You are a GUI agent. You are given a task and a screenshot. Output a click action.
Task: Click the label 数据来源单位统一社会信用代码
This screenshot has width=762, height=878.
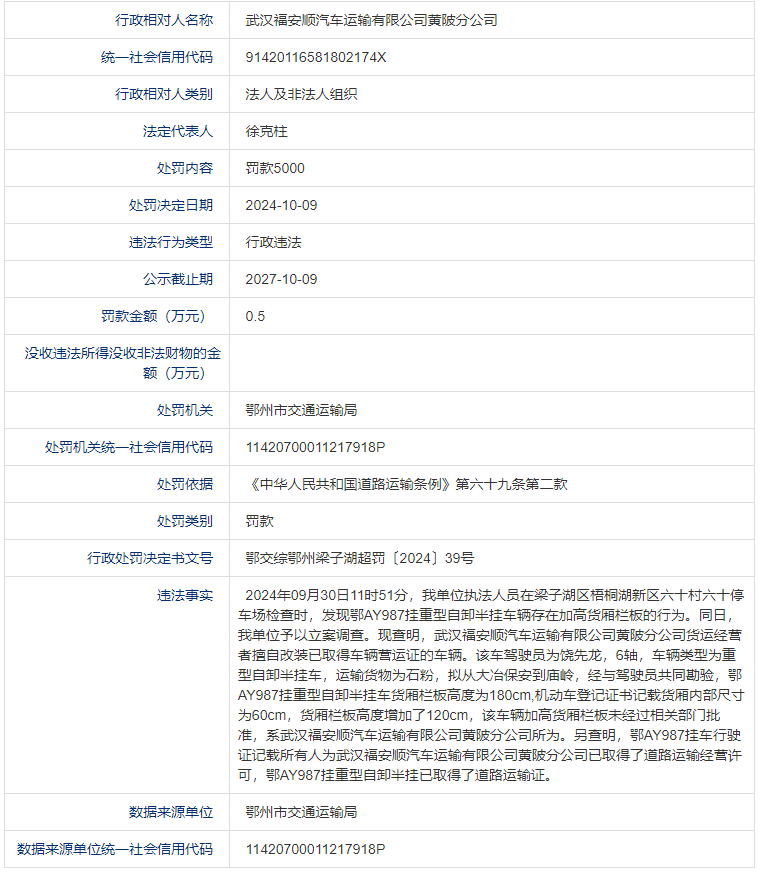[x=115, y=849]
